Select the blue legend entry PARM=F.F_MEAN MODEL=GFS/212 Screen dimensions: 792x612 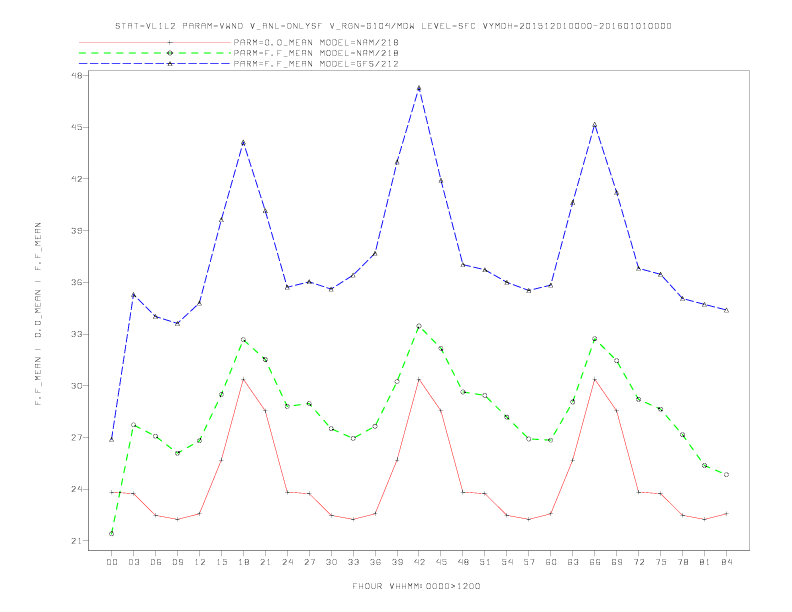pos(316,64)
